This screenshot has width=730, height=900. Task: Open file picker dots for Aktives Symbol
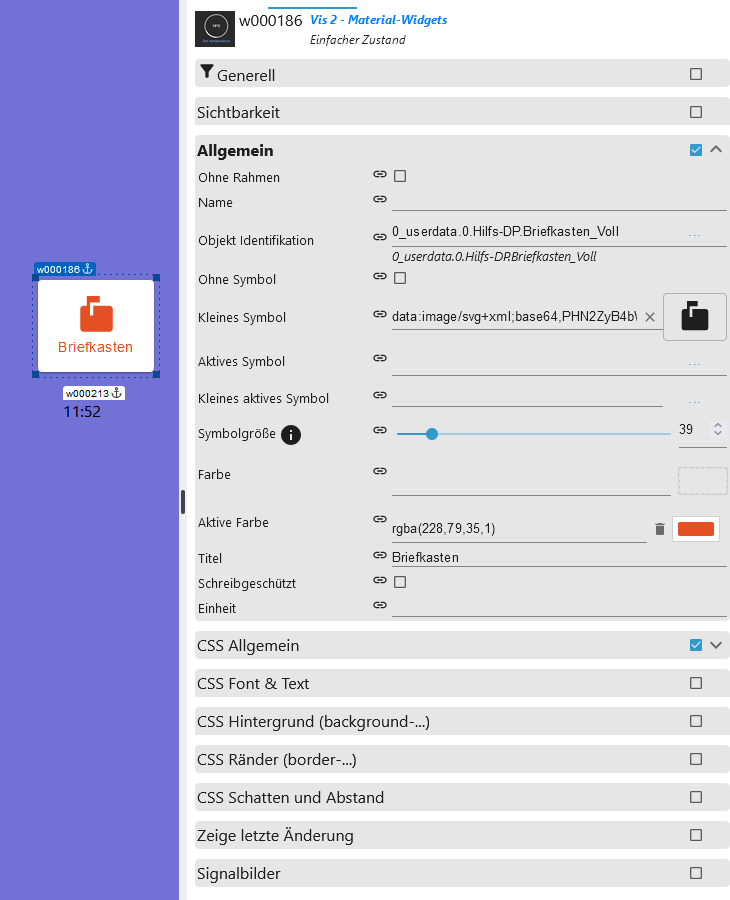(694, 364)
